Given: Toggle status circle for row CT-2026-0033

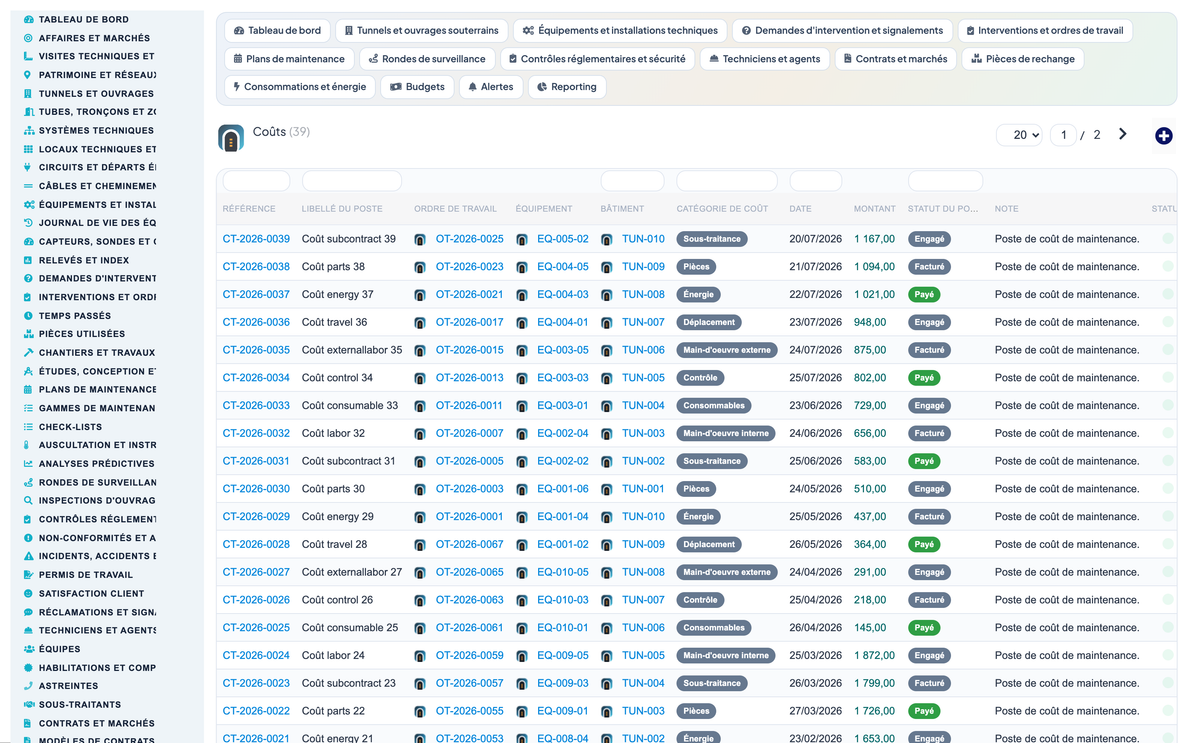Looking at the screenshot, I should point(1167,406).
